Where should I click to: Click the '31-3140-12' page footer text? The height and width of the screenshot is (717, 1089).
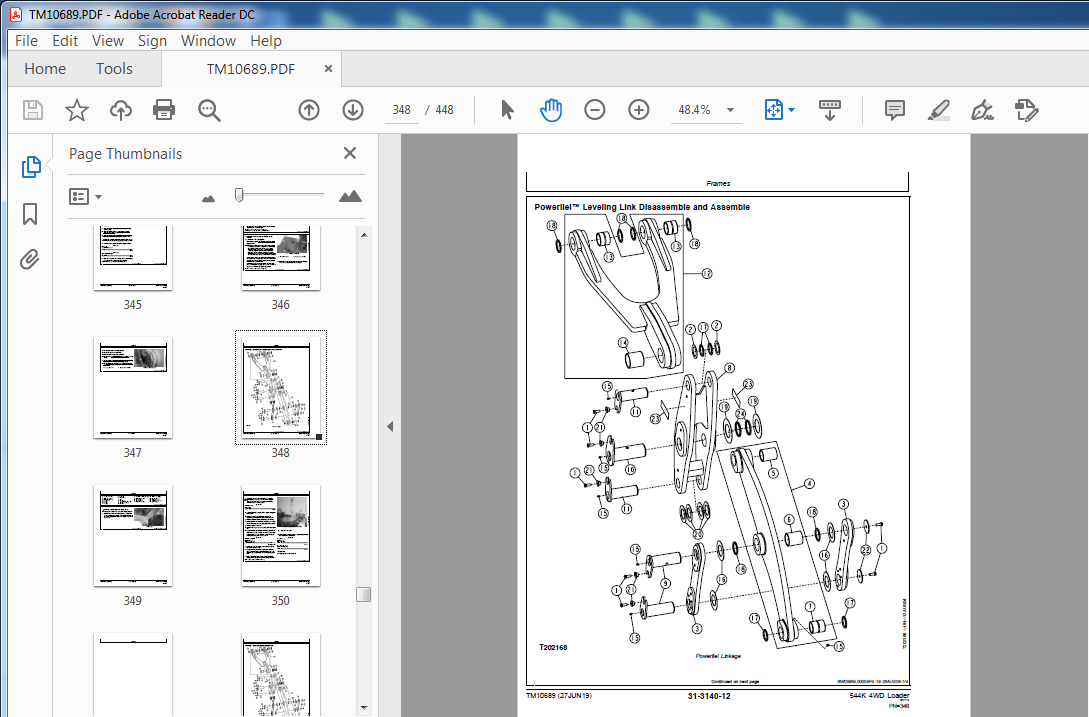(709, 696)
